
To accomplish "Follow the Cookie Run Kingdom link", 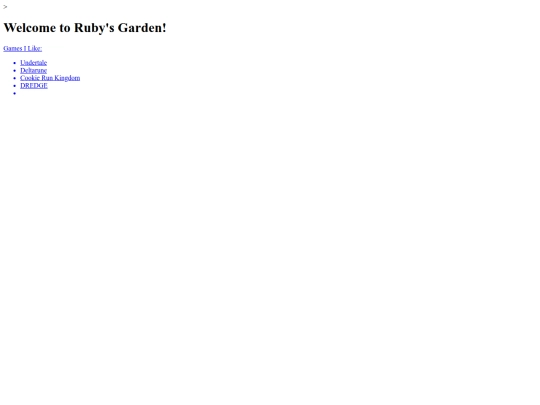I will pos(50,78).
